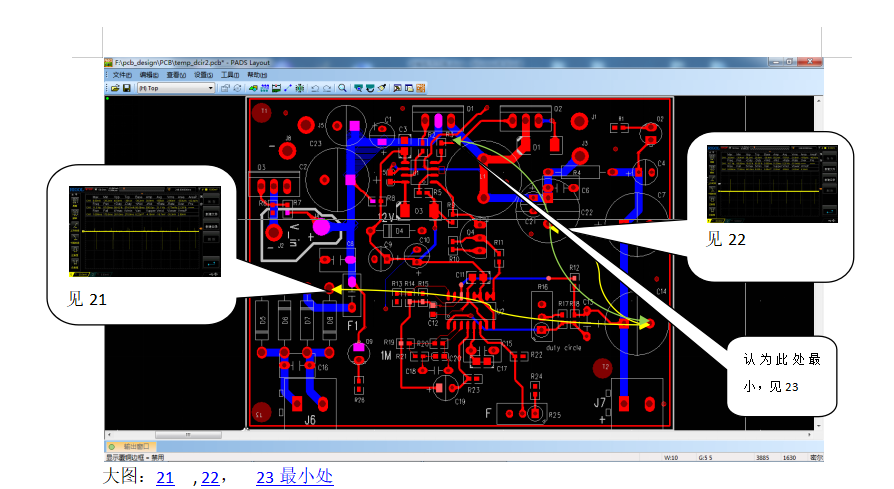This screenshot has height=489, width=894.
Task: Click the Properties toolbar icon
Action: pos(225,88)
